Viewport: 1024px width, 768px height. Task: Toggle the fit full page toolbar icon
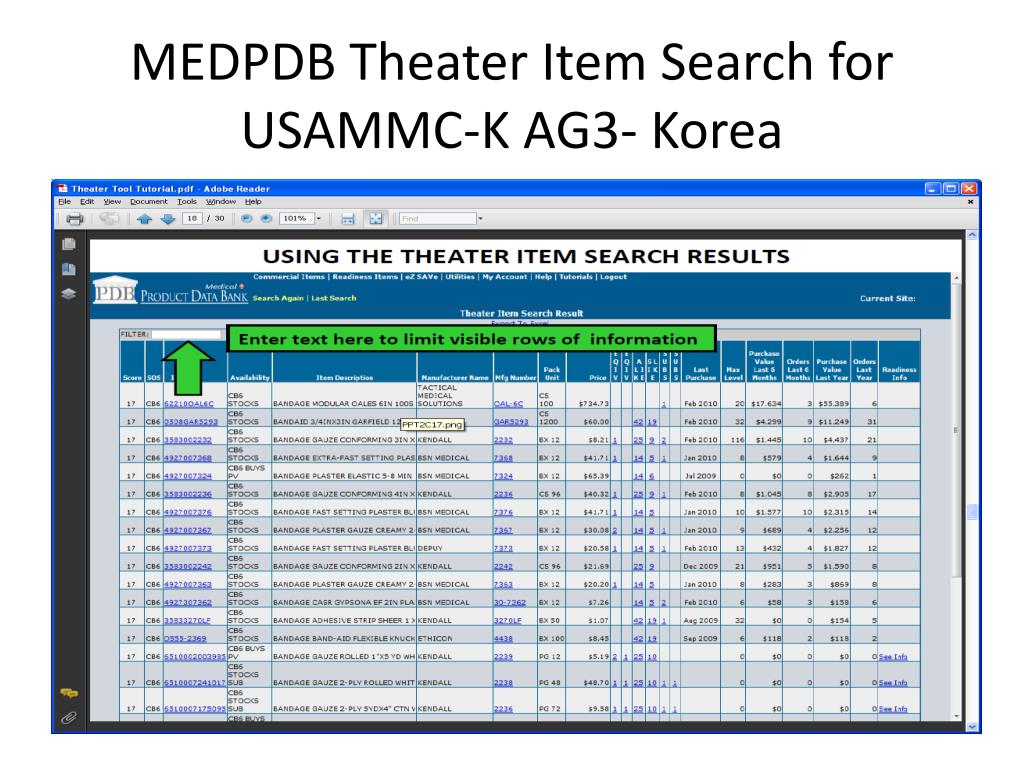pyautogui.click(x=376, y=219)
